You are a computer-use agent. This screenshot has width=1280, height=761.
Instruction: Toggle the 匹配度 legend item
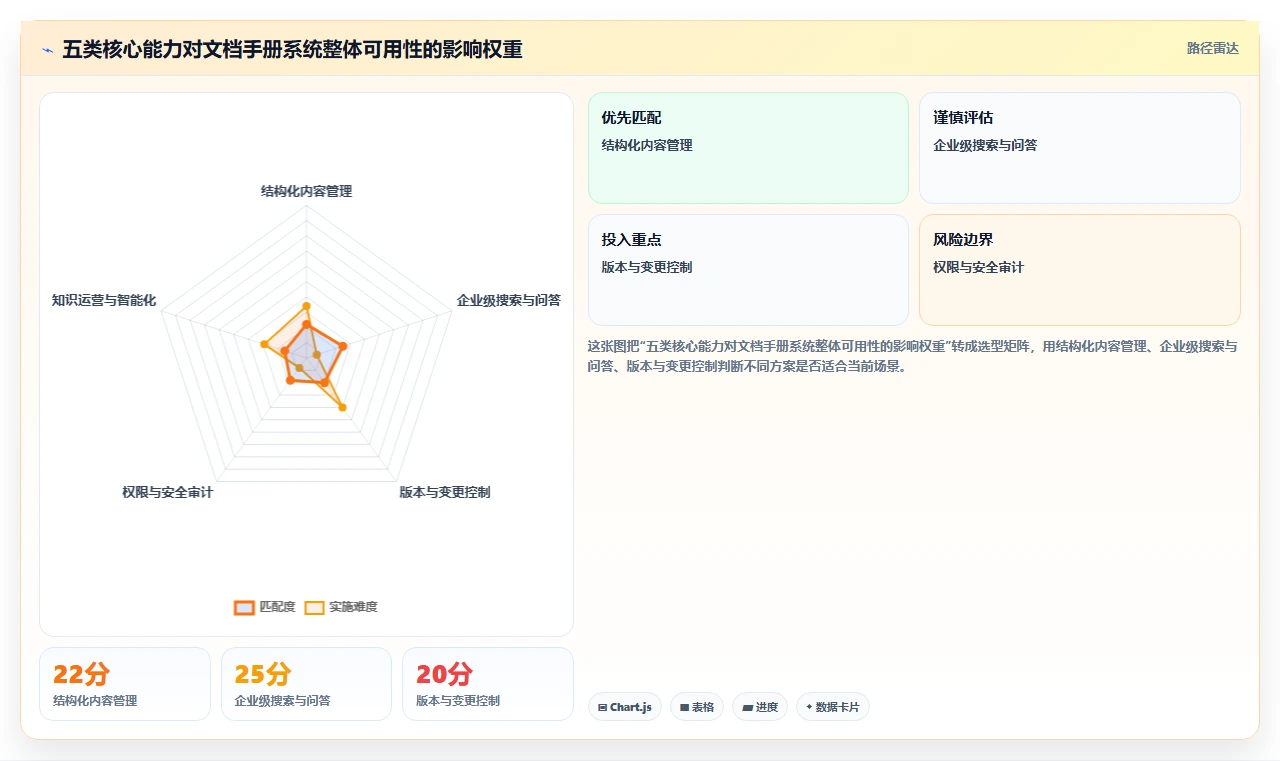pyautogui.click(x=265, y=607)
